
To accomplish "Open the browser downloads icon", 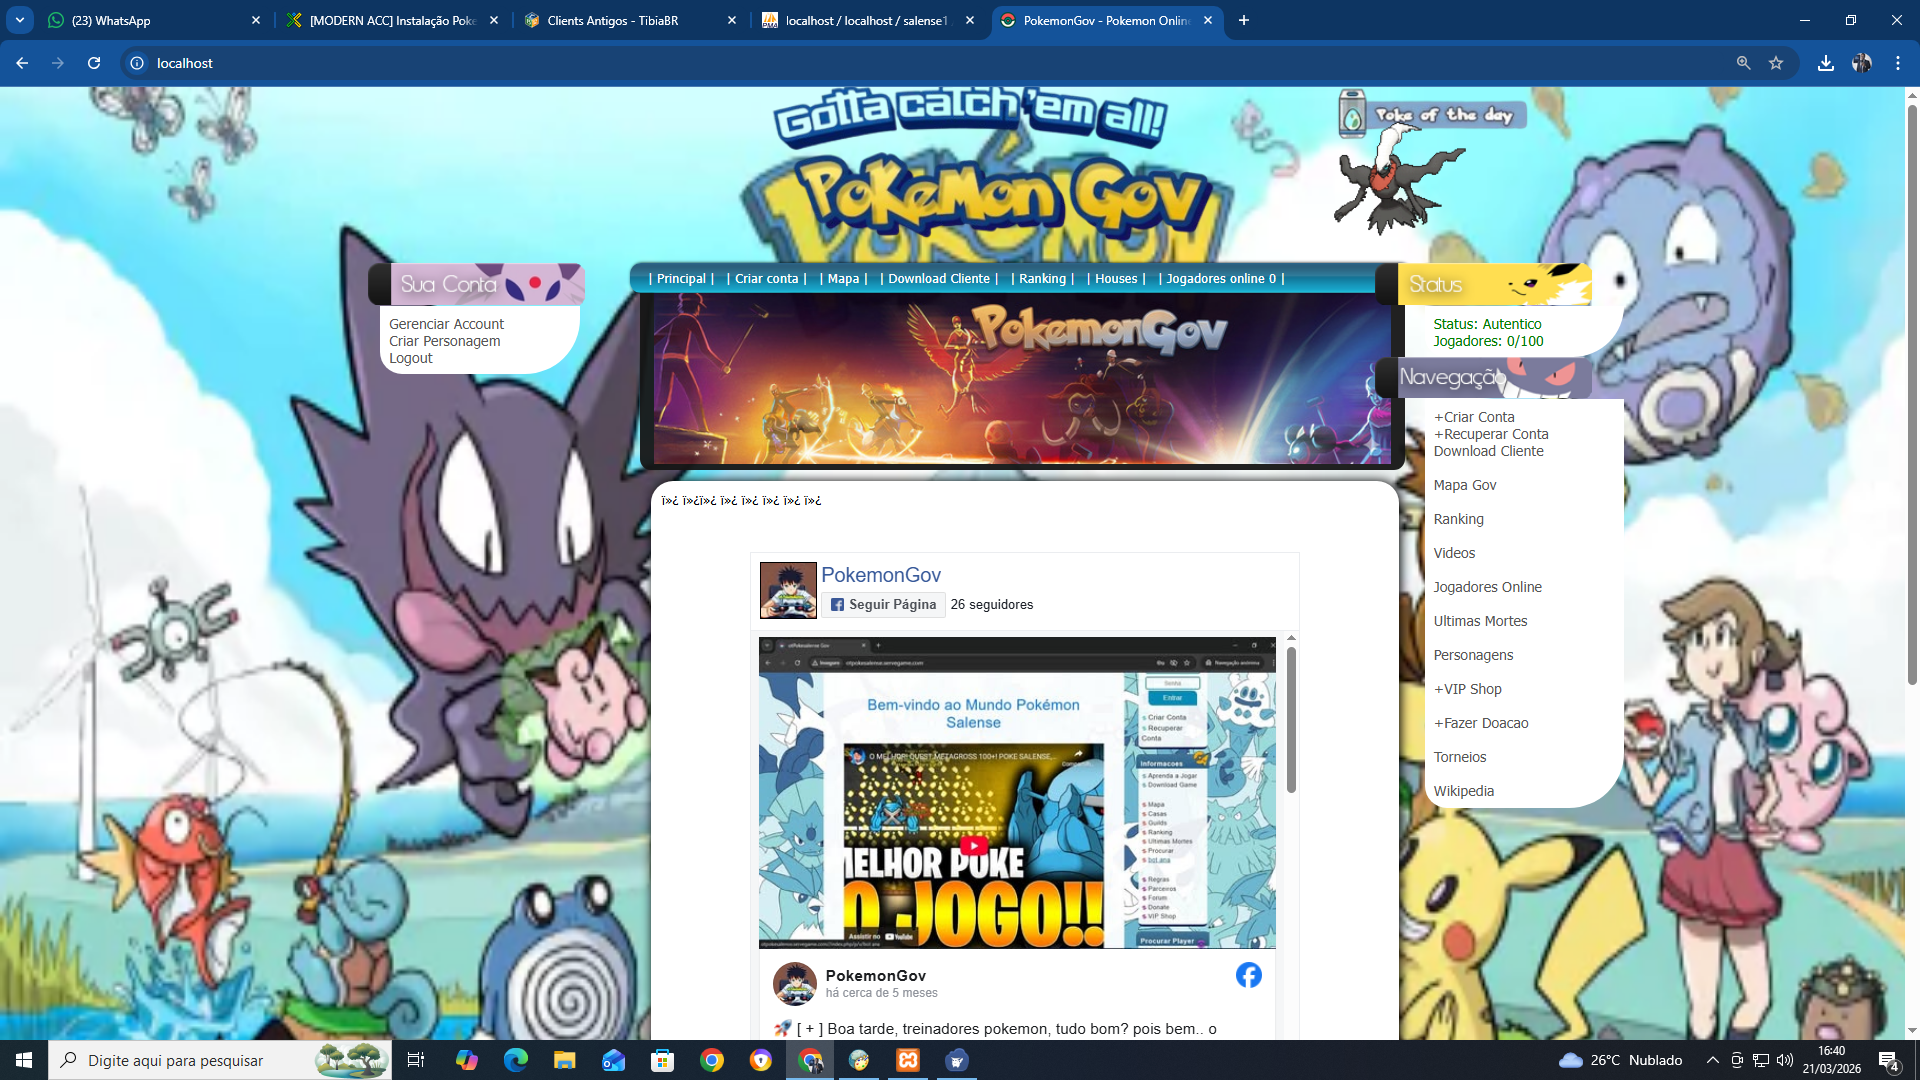I will [x=1826, y=63].
